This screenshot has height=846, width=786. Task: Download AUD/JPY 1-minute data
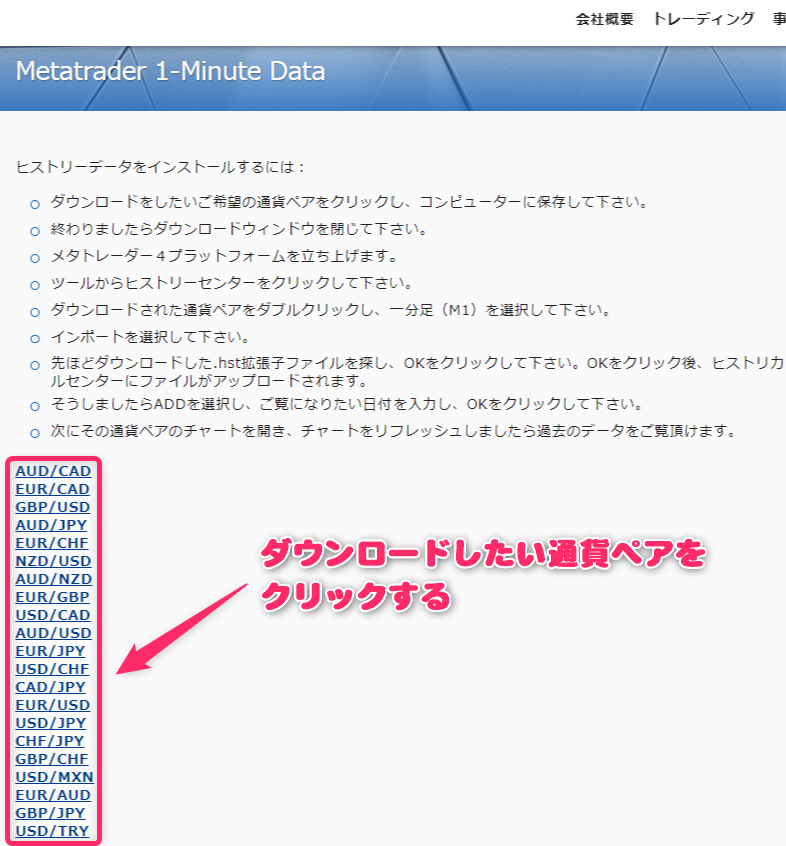tap(51, 525)
